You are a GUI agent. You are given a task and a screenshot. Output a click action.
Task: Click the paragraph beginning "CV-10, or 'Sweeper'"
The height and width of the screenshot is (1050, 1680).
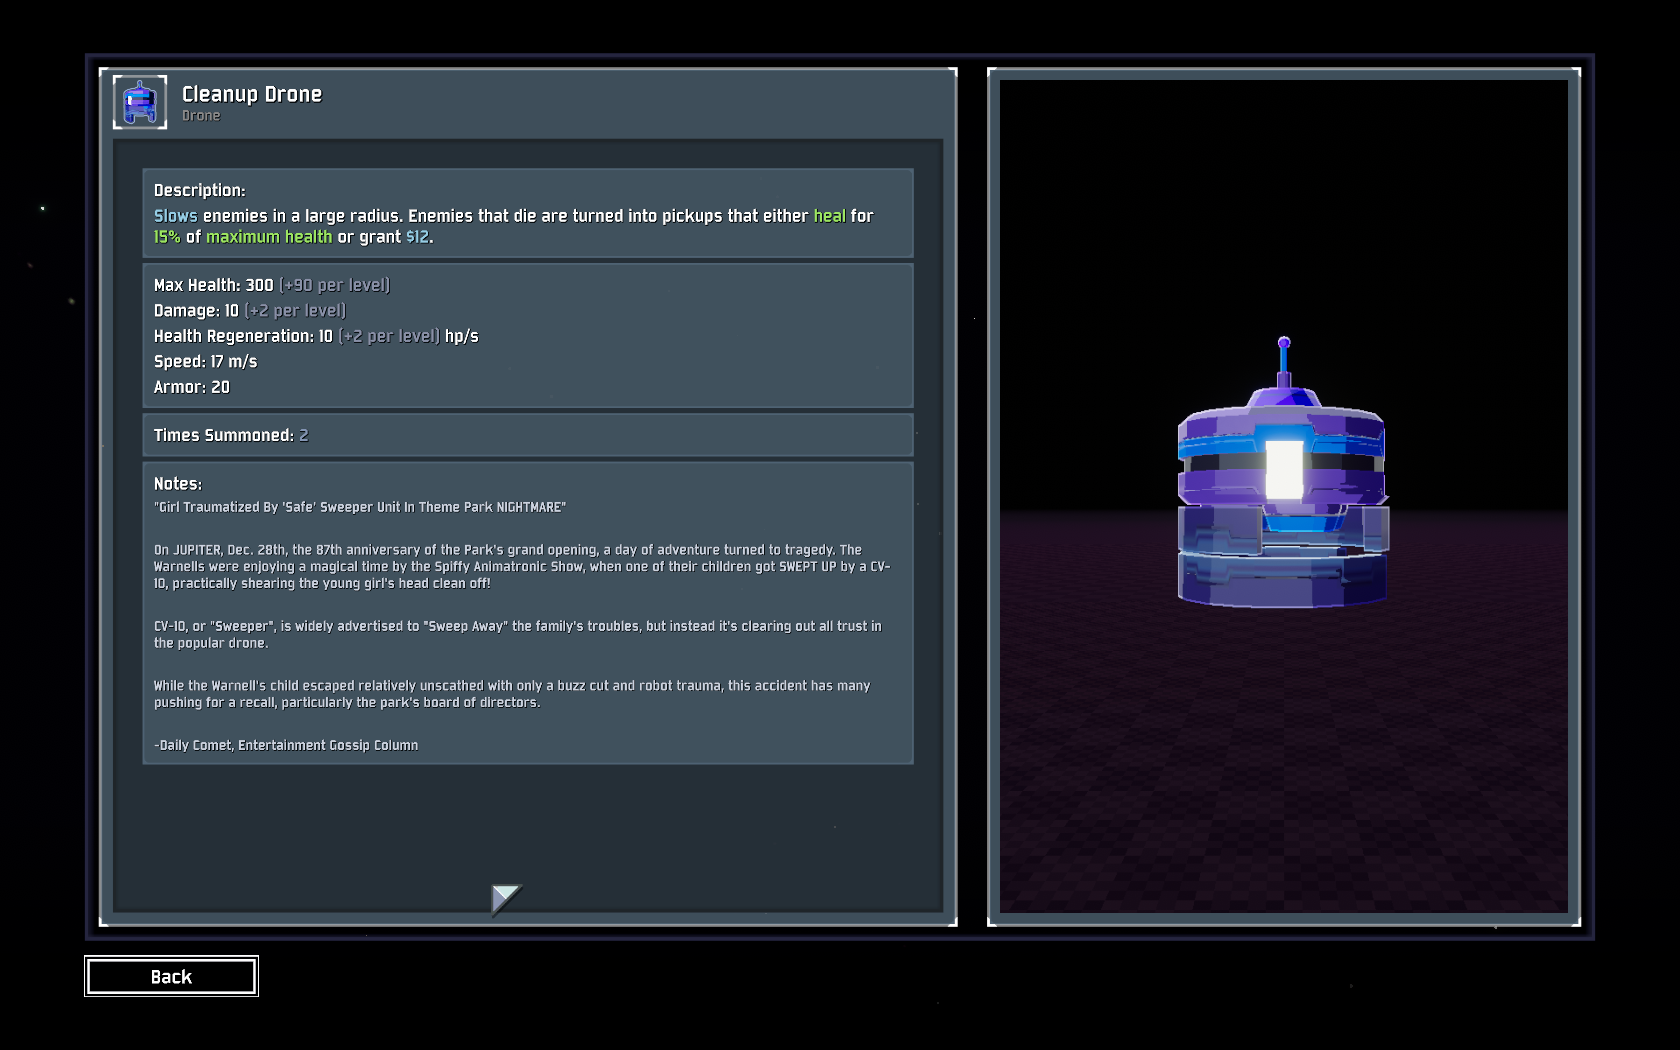pyautogui.click(x=518, y=635)
